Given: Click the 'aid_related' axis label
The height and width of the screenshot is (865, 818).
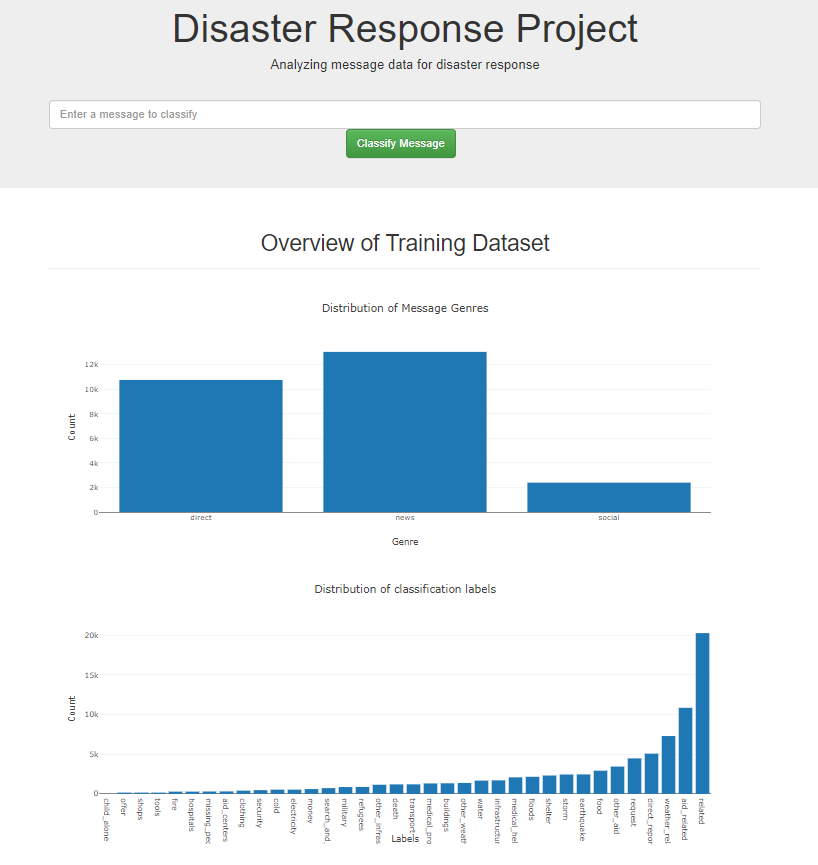Looking at the screenshot, I should (685, 819).
